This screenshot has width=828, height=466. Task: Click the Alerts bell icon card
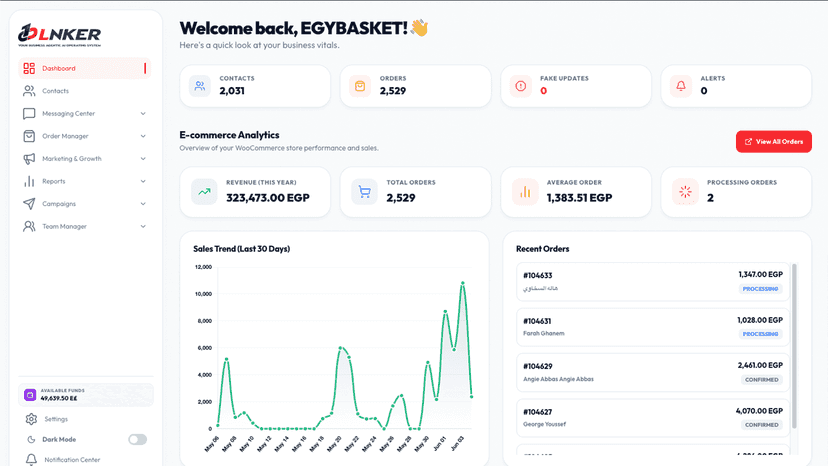pyautogui.click(x=681, y=86)
